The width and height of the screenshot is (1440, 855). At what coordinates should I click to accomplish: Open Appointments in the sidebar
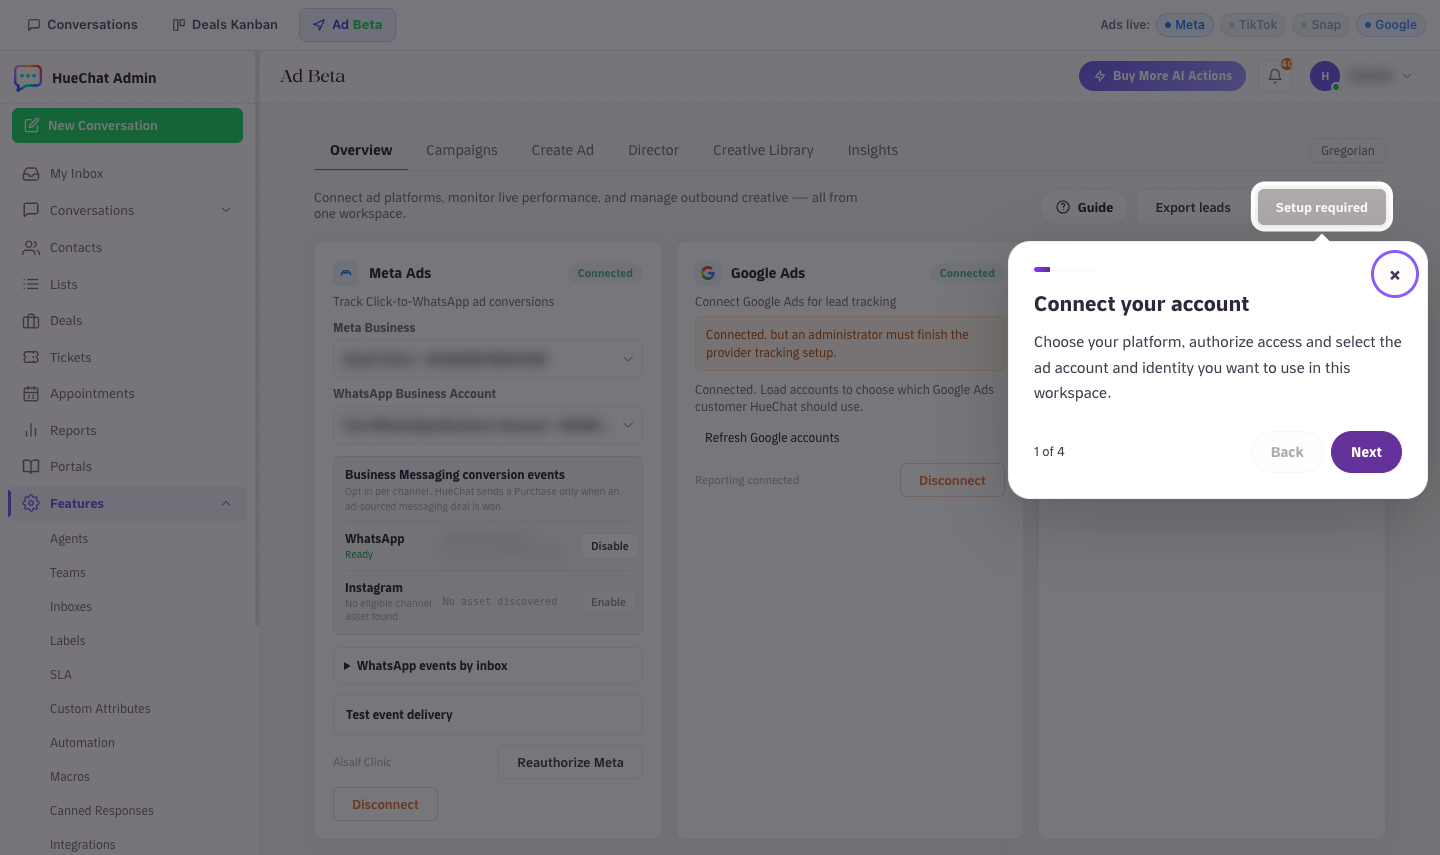click(x=127, y=394)
